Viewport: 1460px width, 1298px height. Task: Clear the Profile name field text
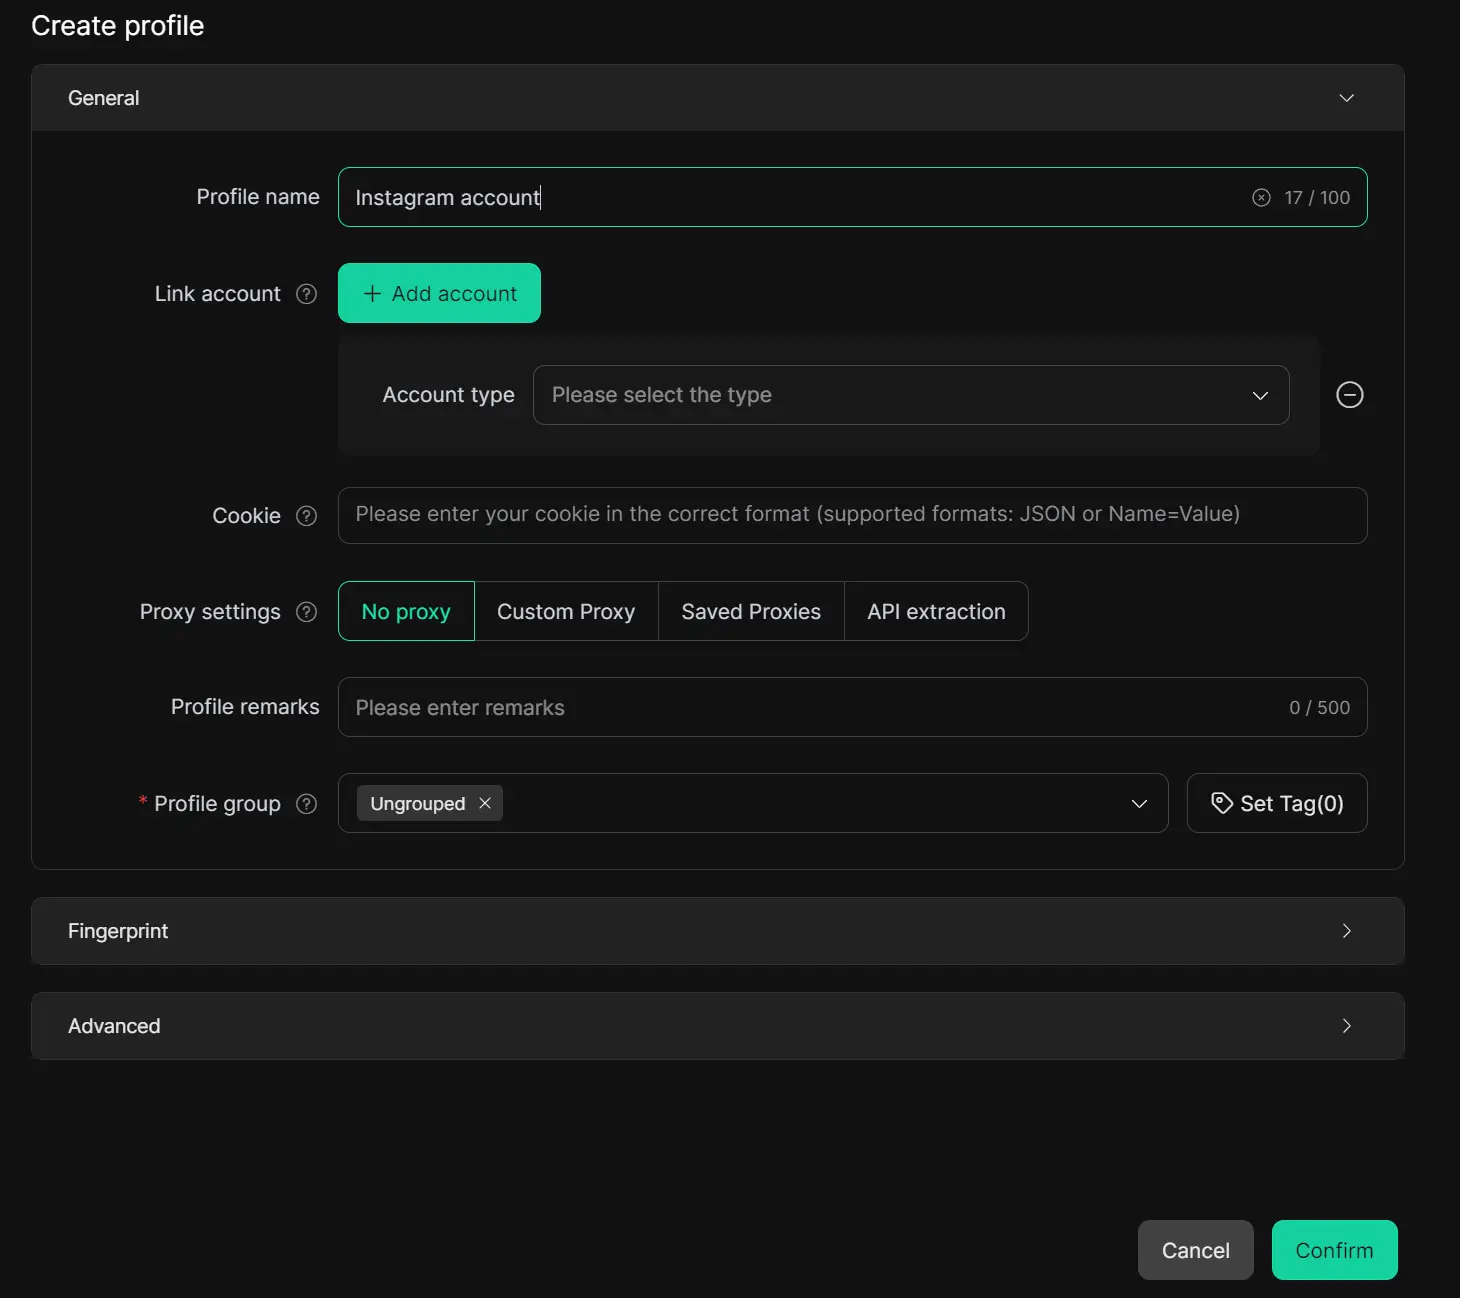pyautogui.click(x=1261, y=197)
